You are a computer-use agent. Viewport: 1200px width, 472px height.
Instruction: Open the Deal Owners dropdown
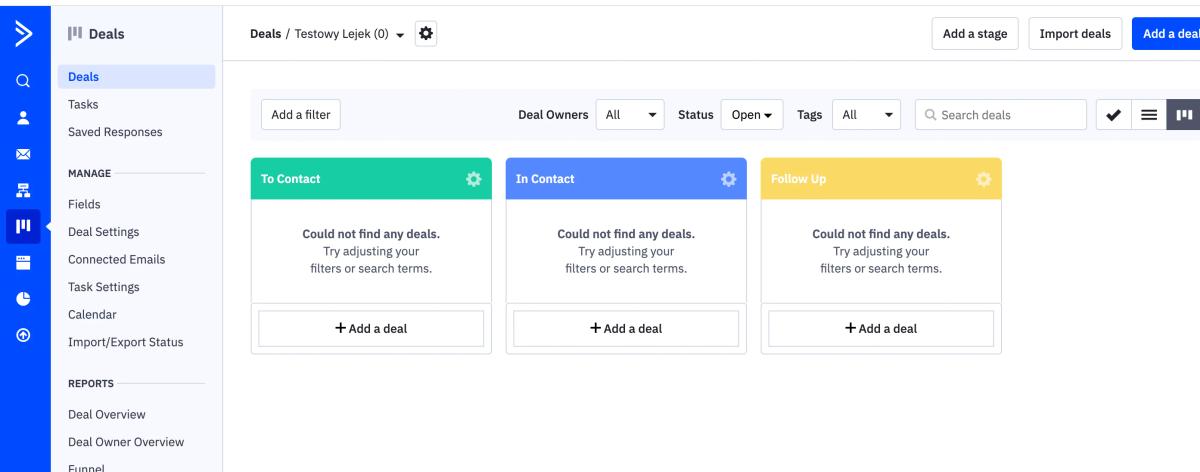pos(630,115)
